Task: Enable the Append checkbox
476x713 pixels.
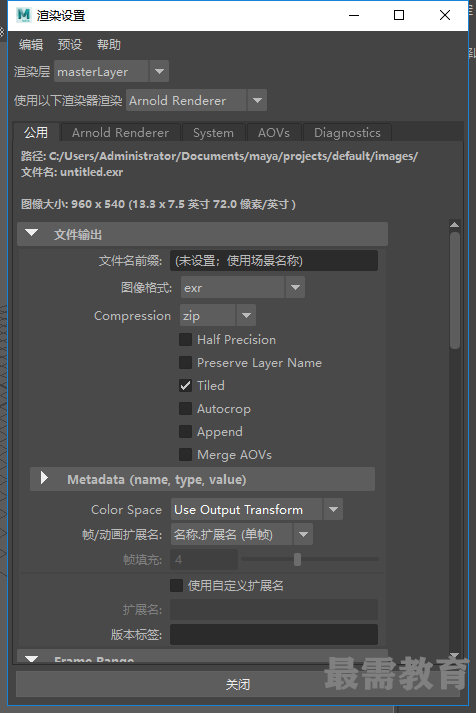Action: [x=185, y=432]
